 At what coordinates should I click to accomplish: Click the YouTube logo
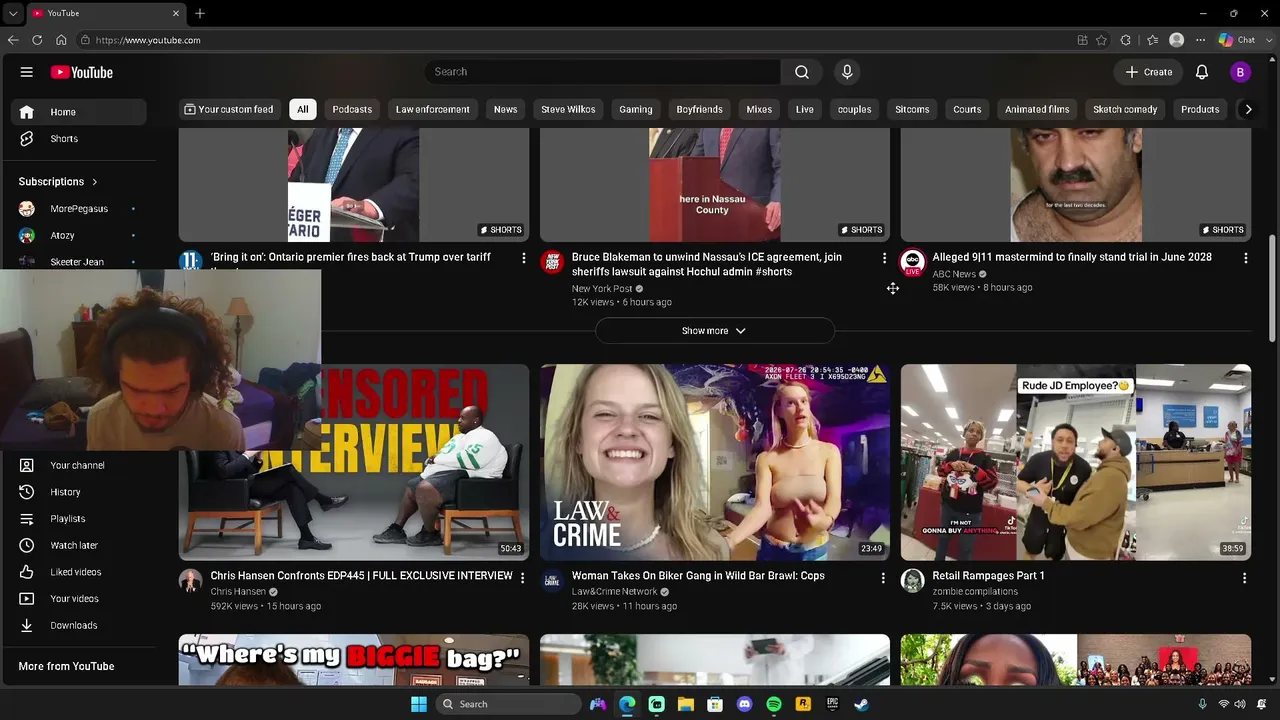pos(82,72)
